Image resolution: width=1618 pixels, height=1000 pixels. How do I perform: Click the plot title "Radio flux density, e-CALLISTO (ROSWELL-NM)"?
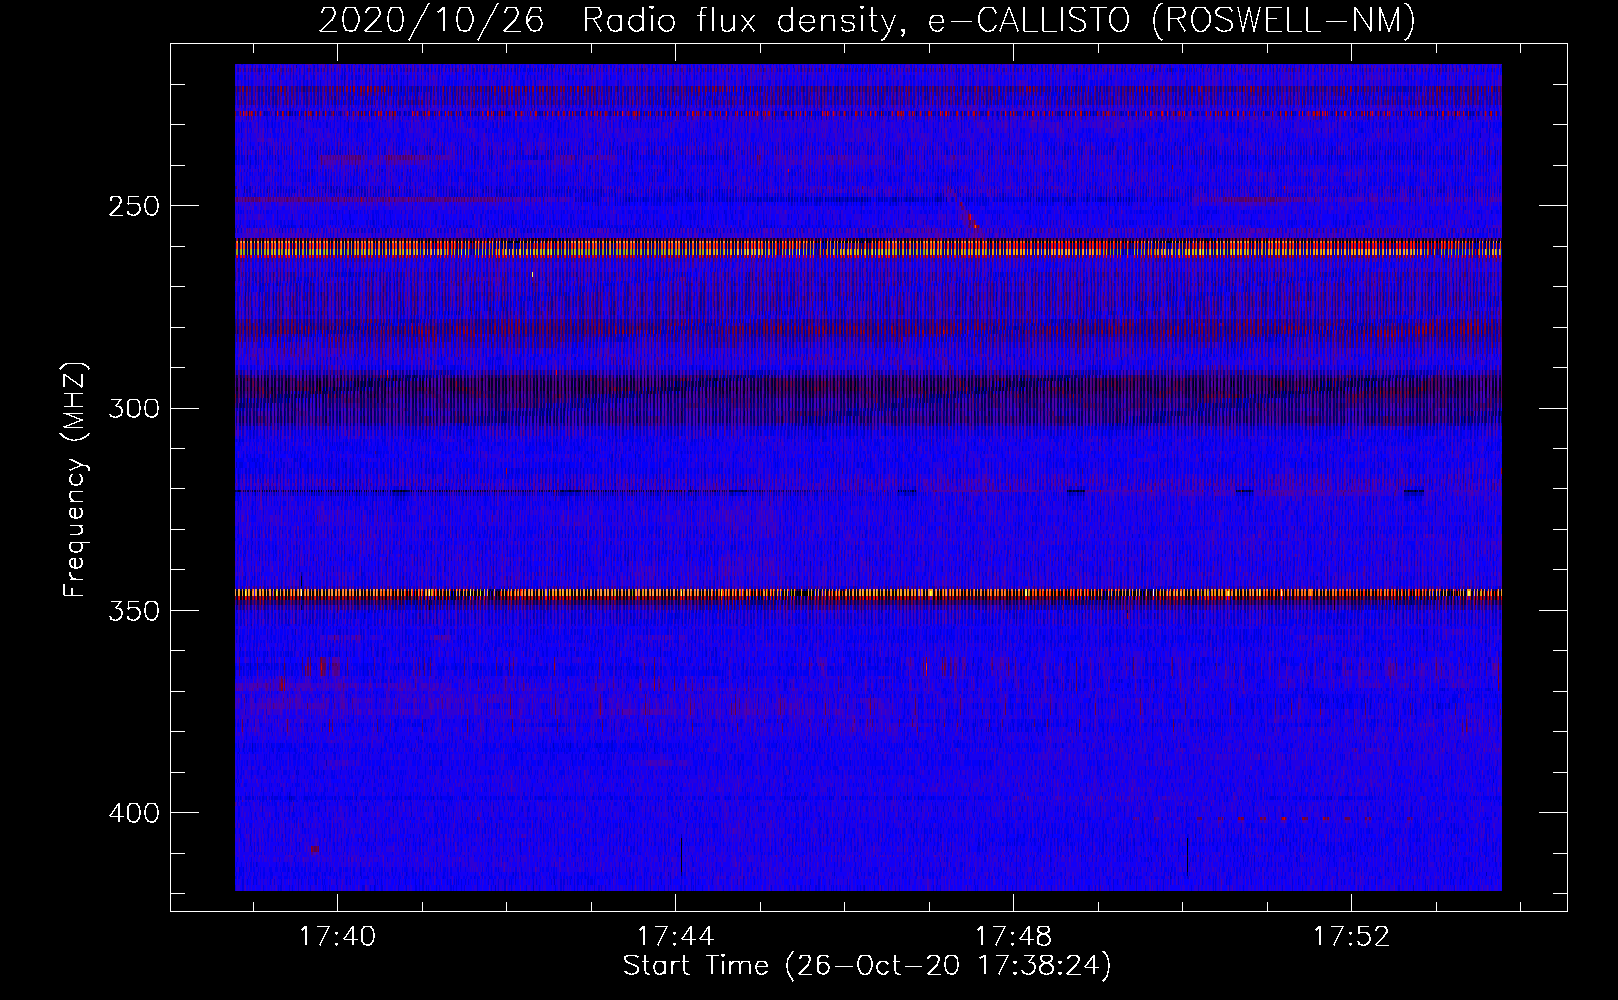999,20
